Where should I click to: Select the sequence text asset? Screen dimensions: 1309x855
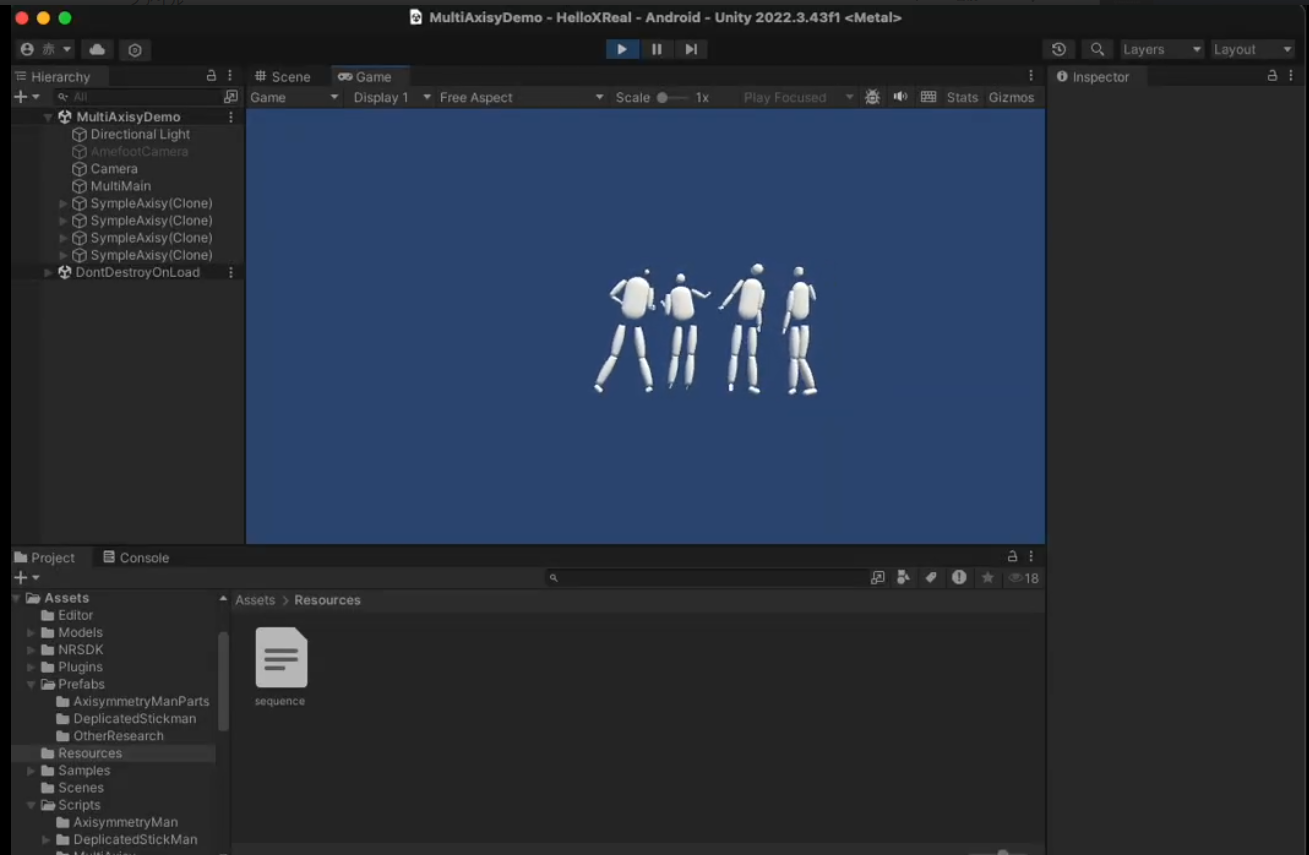[281, 666]
